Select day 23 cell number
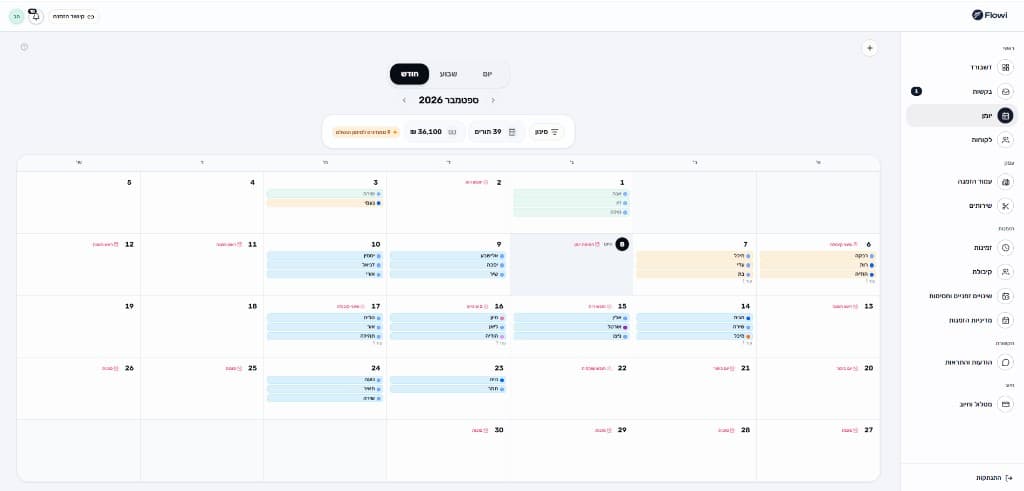This screenshot has width=1024, height=491. [499, 368]
